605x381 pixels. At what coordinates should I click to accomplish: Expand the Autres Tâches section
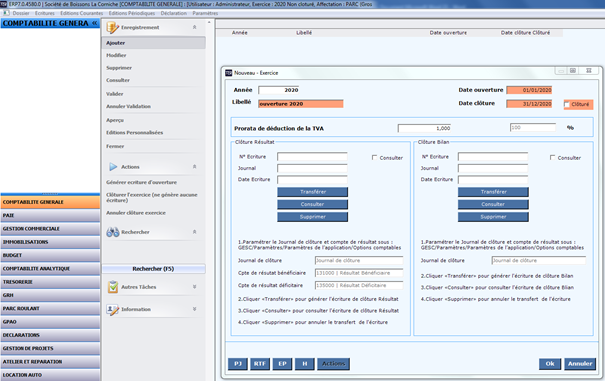pyautogui.click(x=194, y=287)
